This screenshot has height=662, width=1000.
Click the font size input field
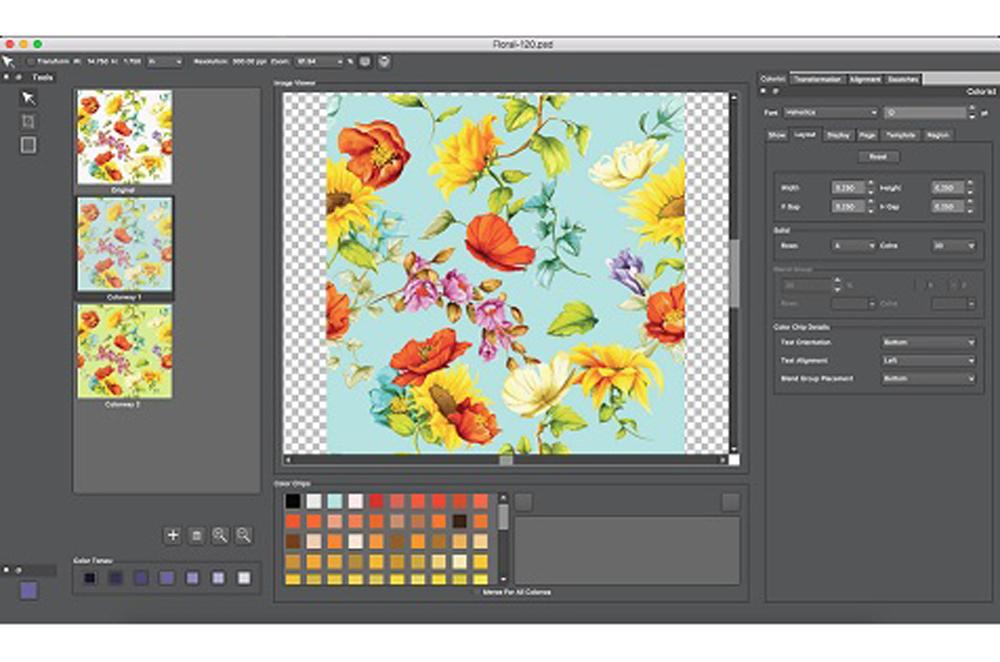(925, 112)
